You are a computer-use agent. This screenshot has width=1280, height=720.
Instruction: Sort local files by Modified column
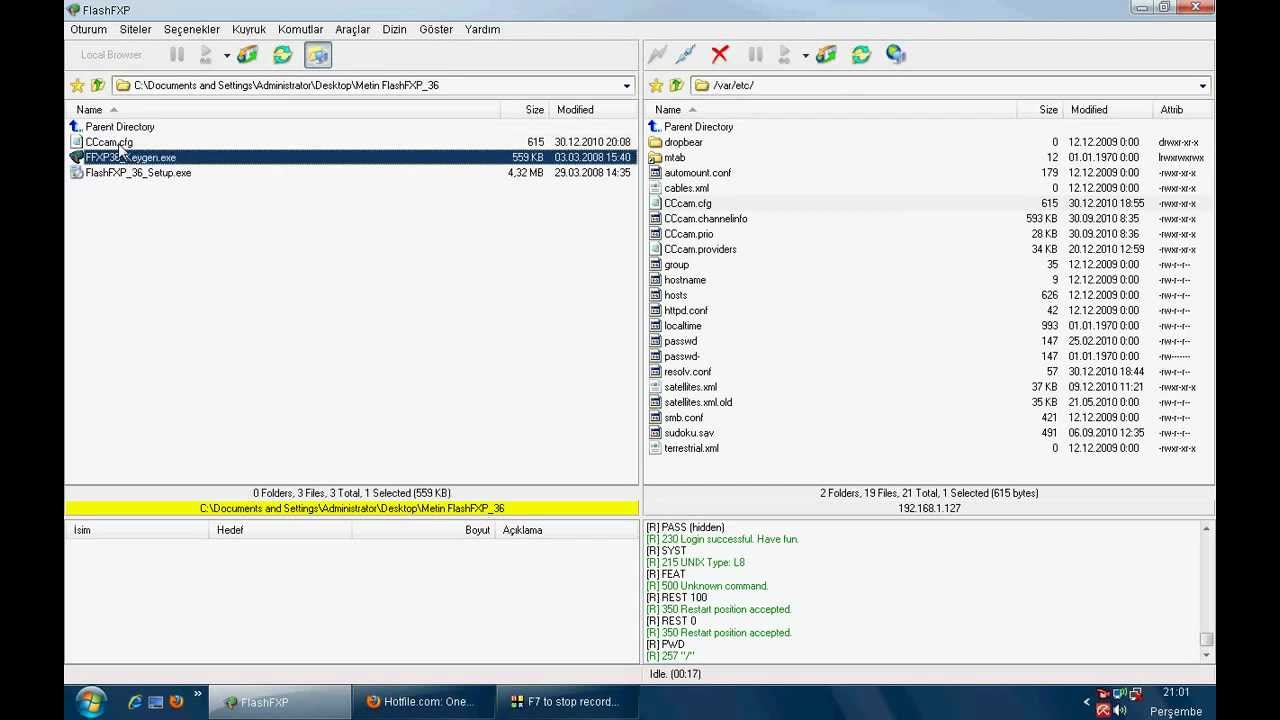(x=592, y=110)
